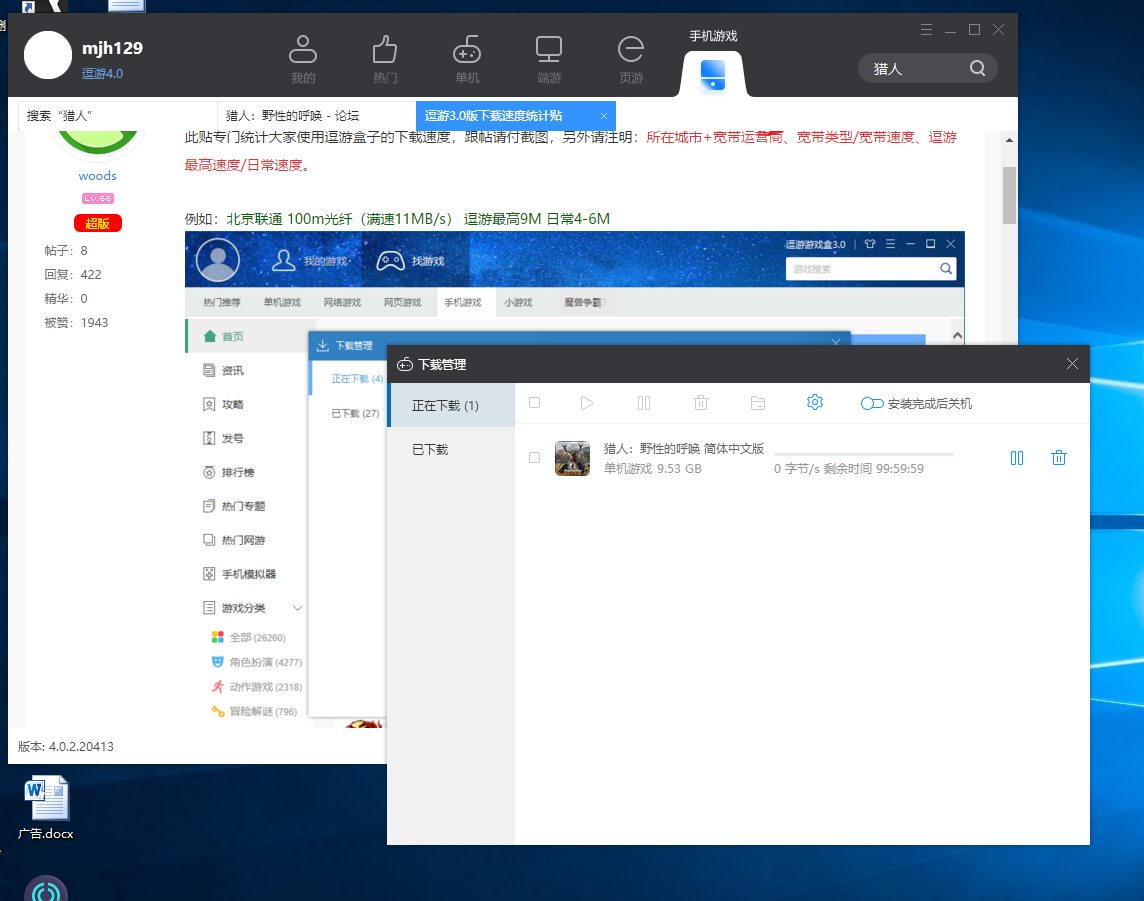Pause the 猎人：野性的呼唤 download
The width and height of the screenshot is (1144, 901).
coord(1017,458)
